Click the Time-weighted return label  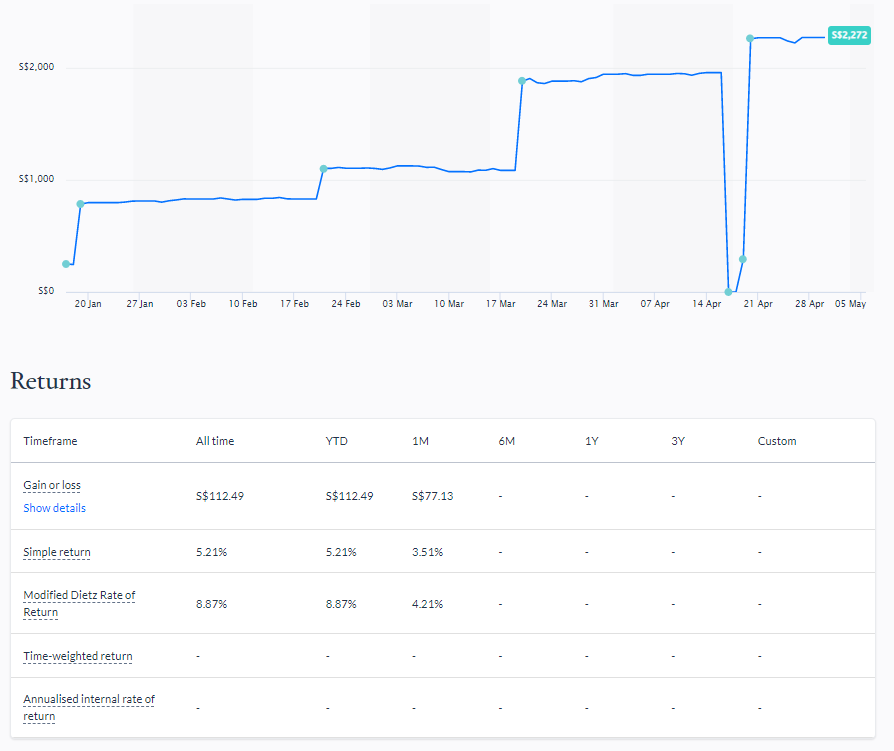pos(78,656)
